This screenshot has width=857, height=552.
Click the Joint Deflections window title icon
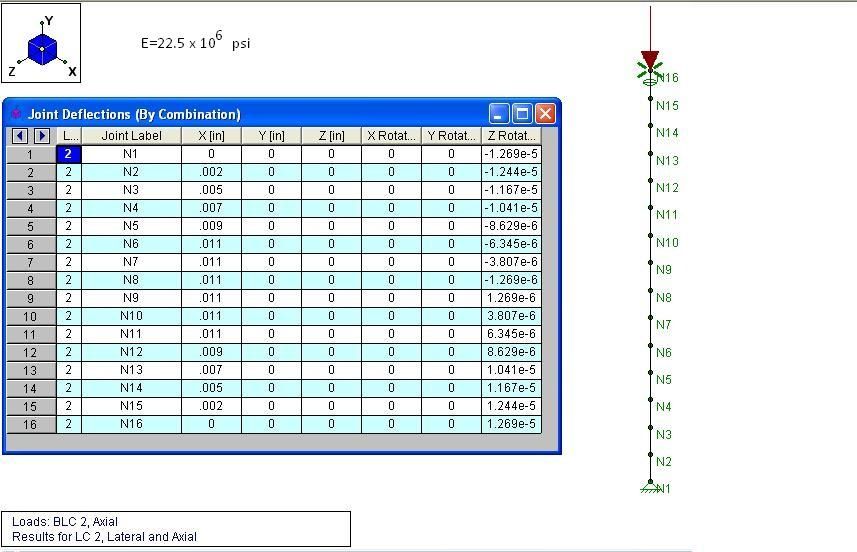[x=16, y=114]
